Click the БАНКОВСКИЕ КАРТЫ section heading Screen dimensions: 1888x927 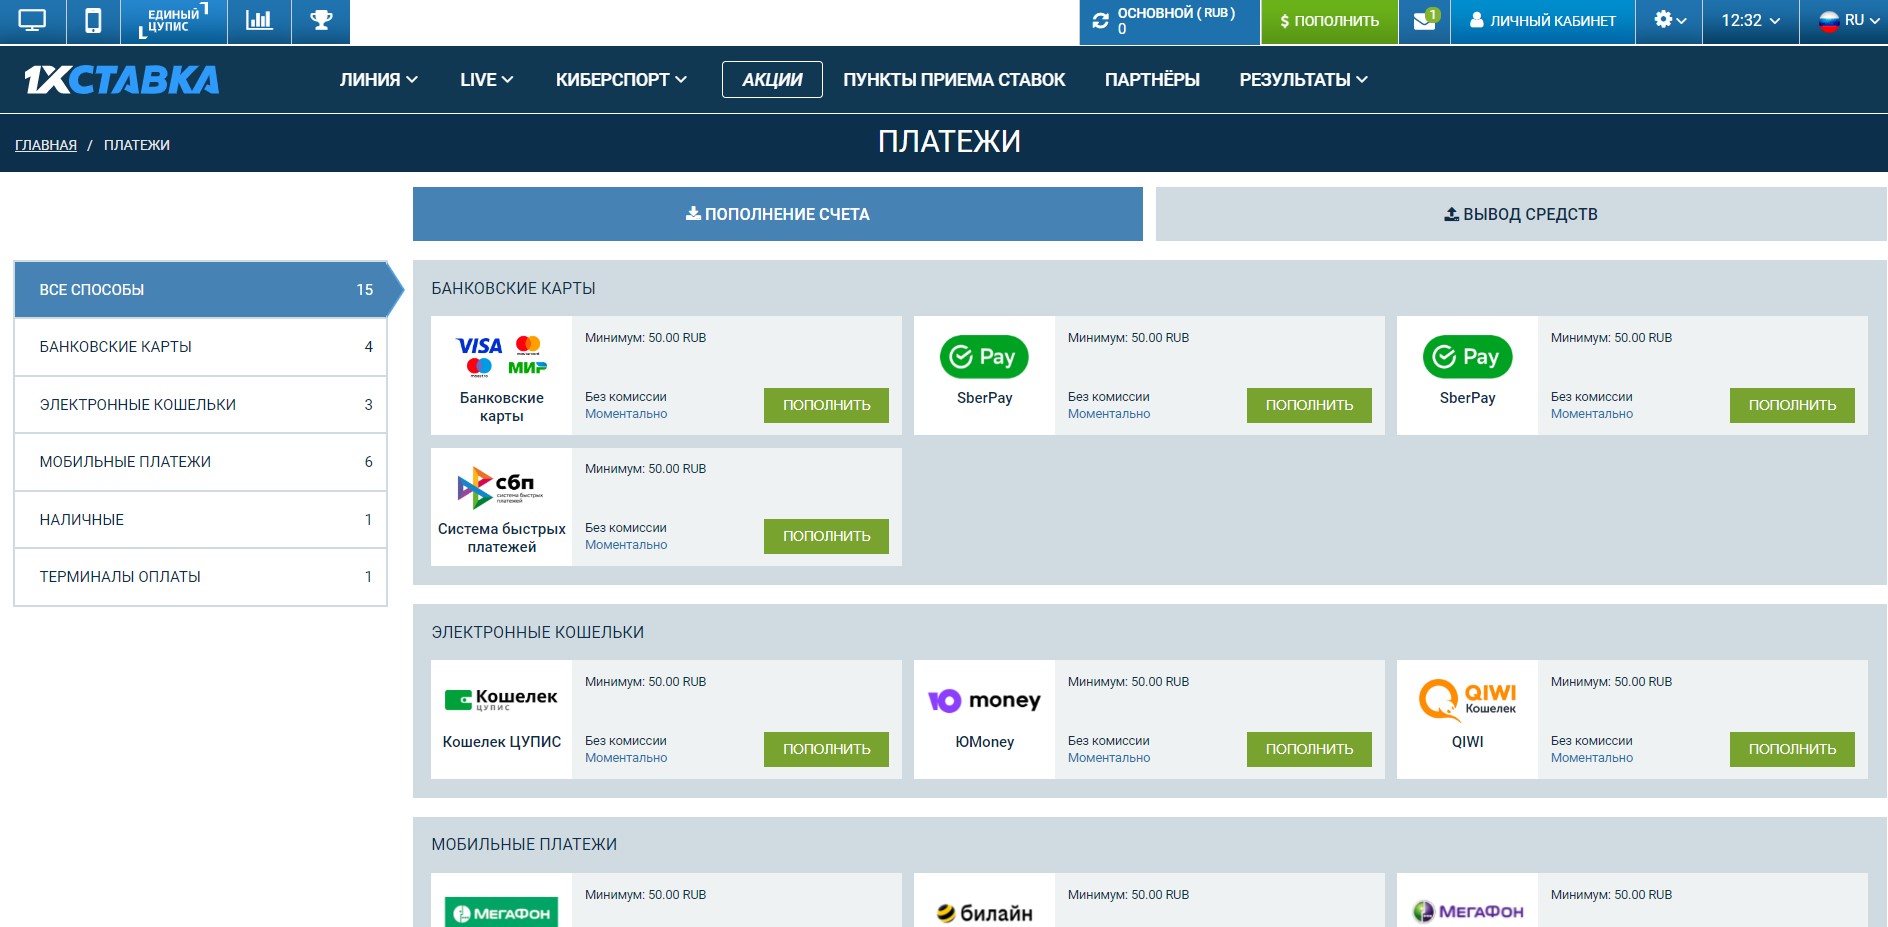[513, 289]
